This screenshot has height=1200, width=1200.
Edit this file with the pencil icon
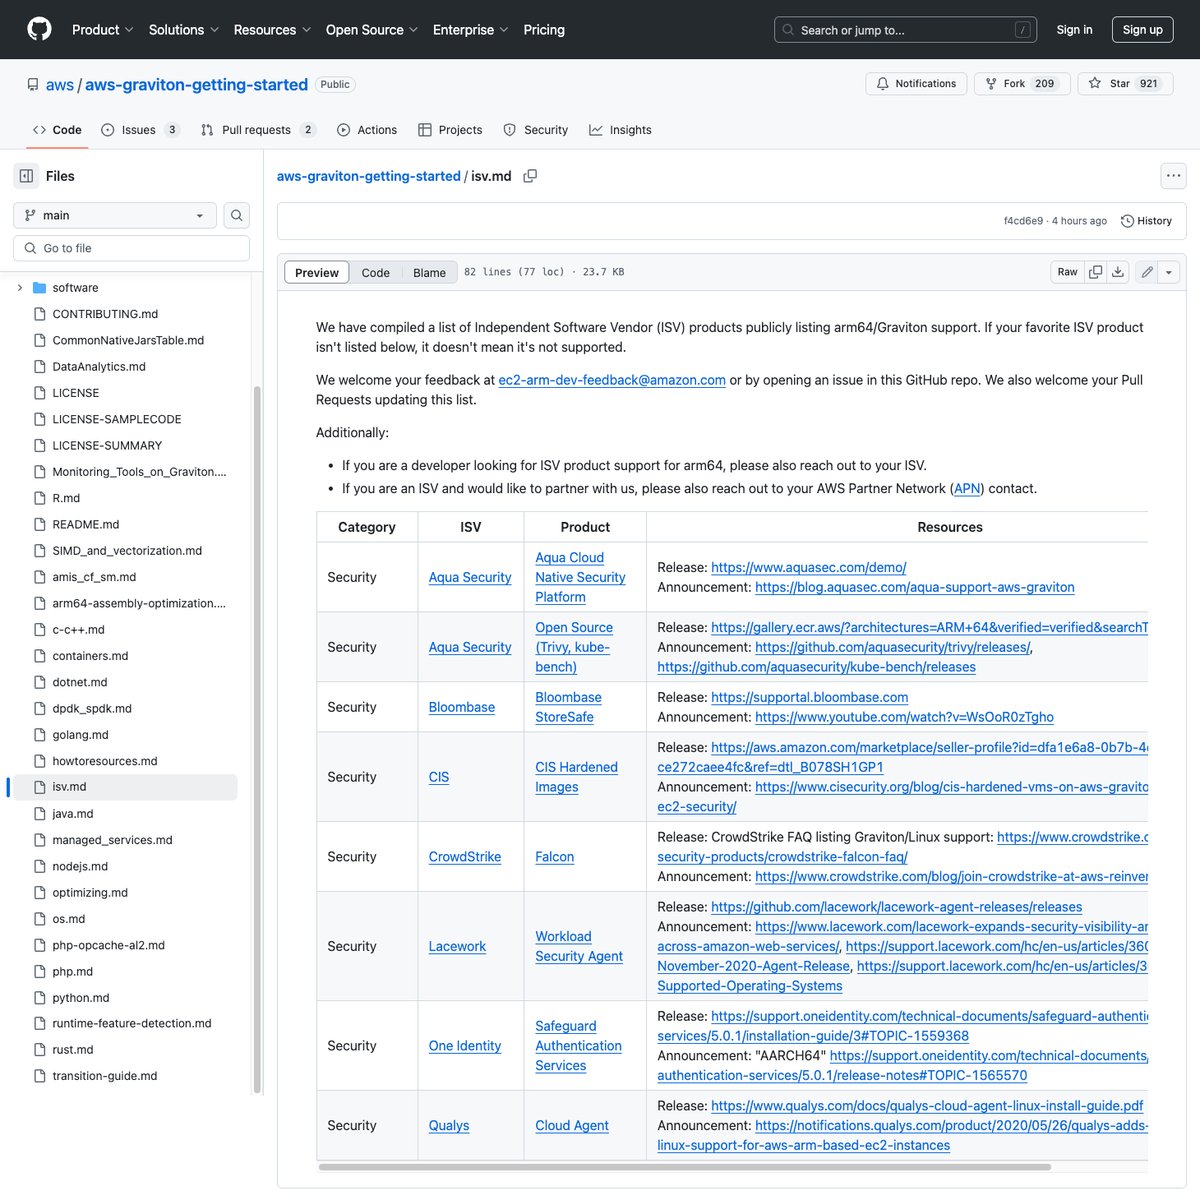1147,272
